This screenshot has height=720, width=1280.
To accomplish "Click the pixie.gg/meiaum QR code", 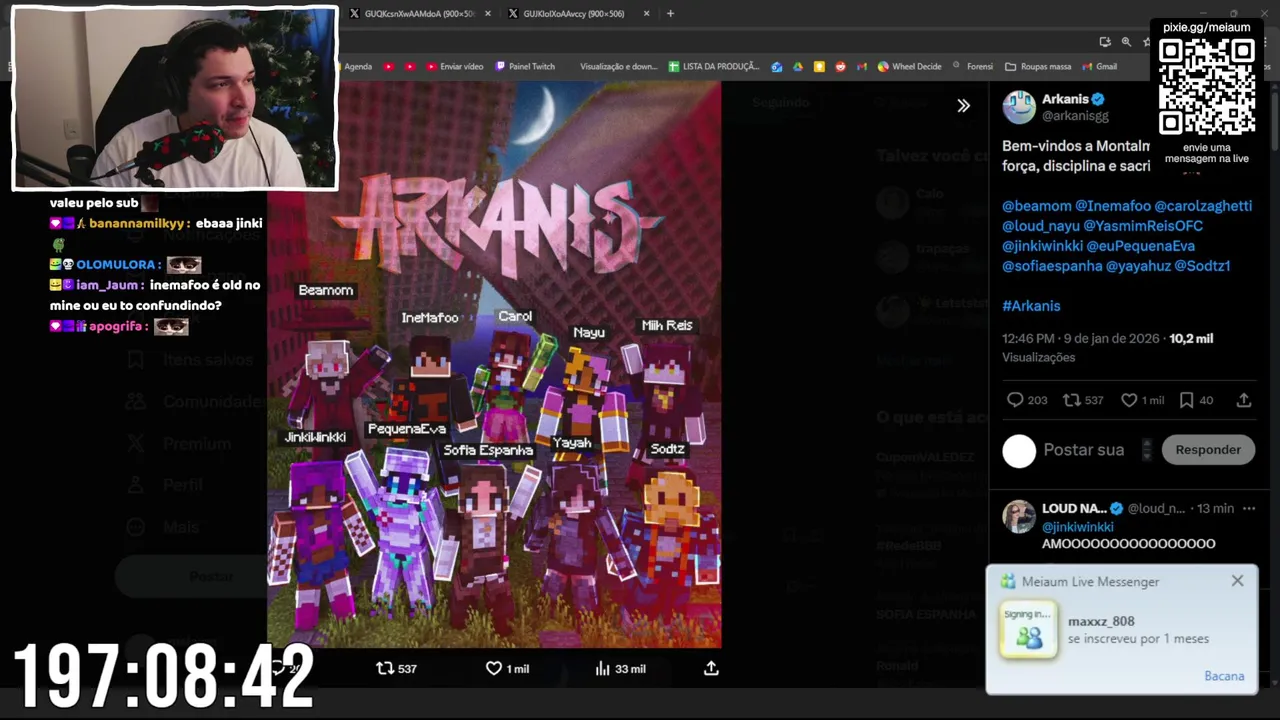I will click(1206, 87).
